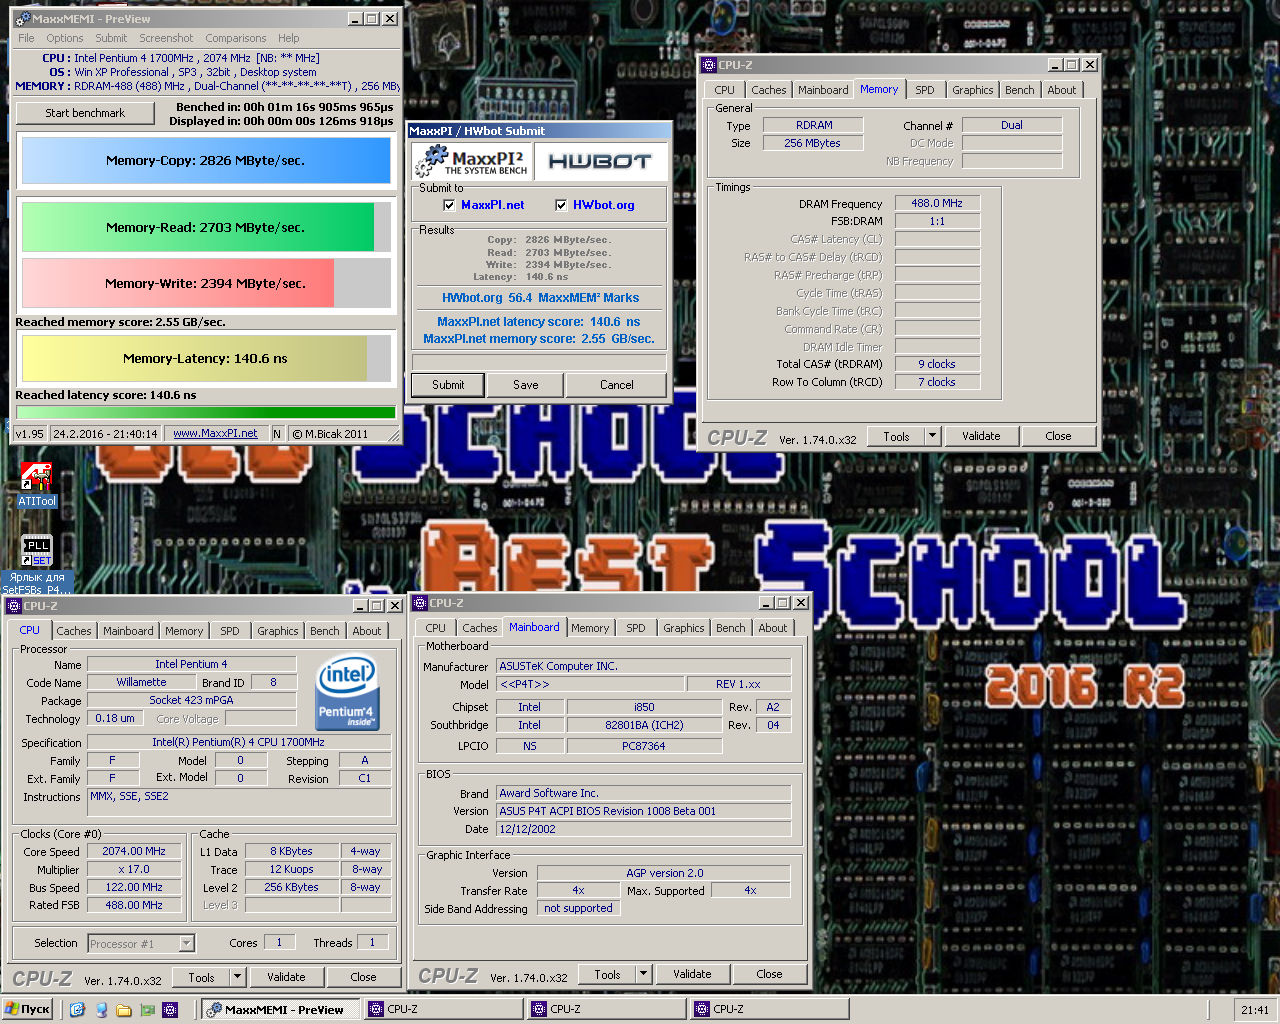Switch to MaxxMEMI taskbar button

pos(280,1009)
